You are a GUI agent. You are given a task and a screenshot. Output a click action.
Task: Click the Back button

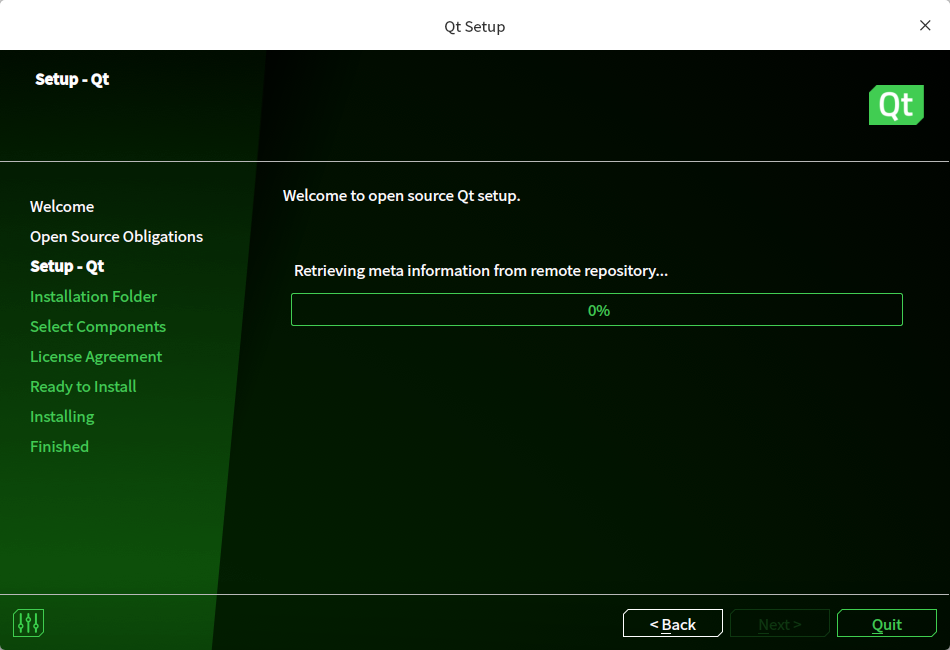(672, 623)
